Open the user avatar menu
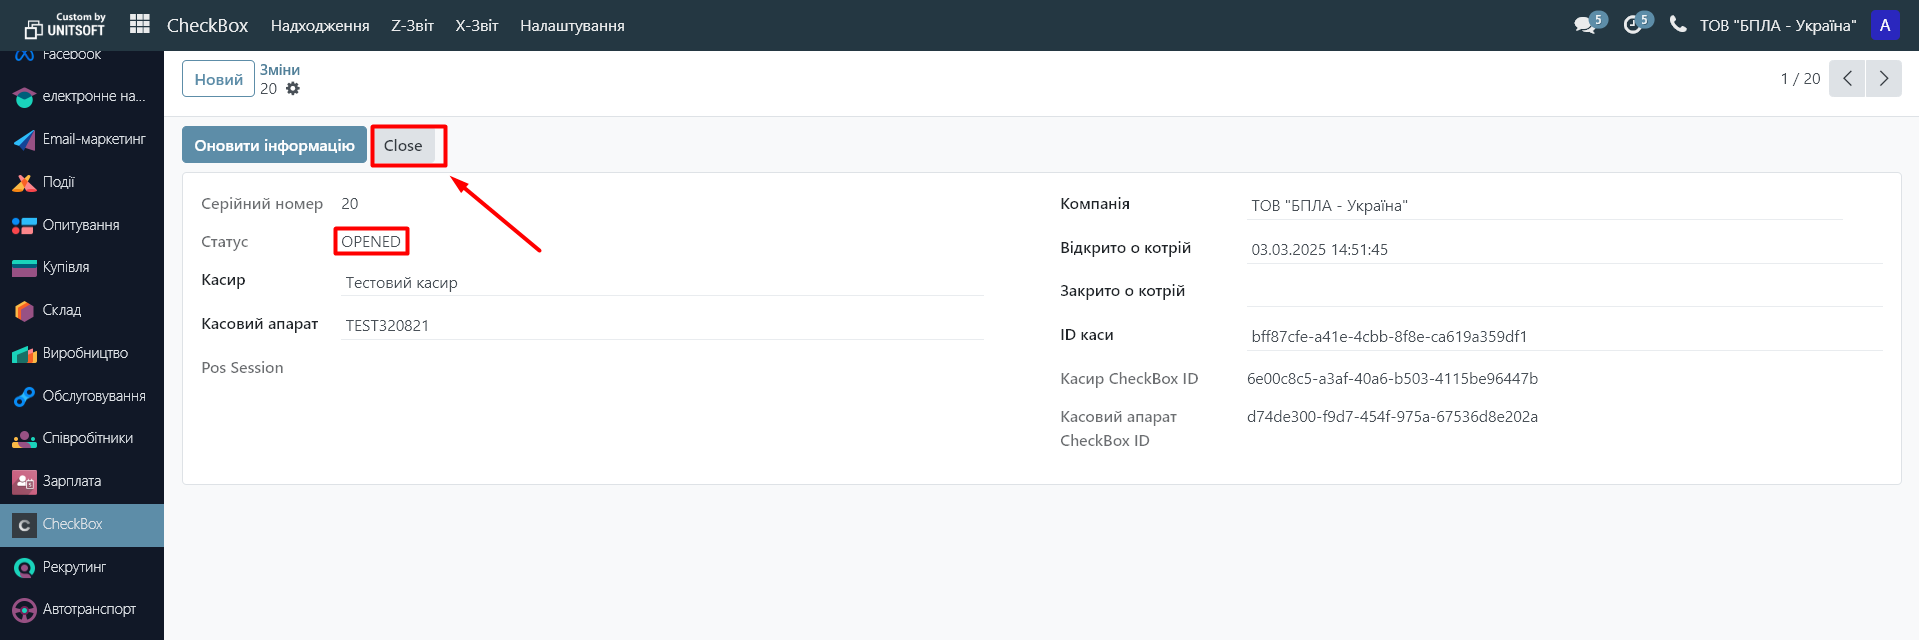 coord(1885,25)
